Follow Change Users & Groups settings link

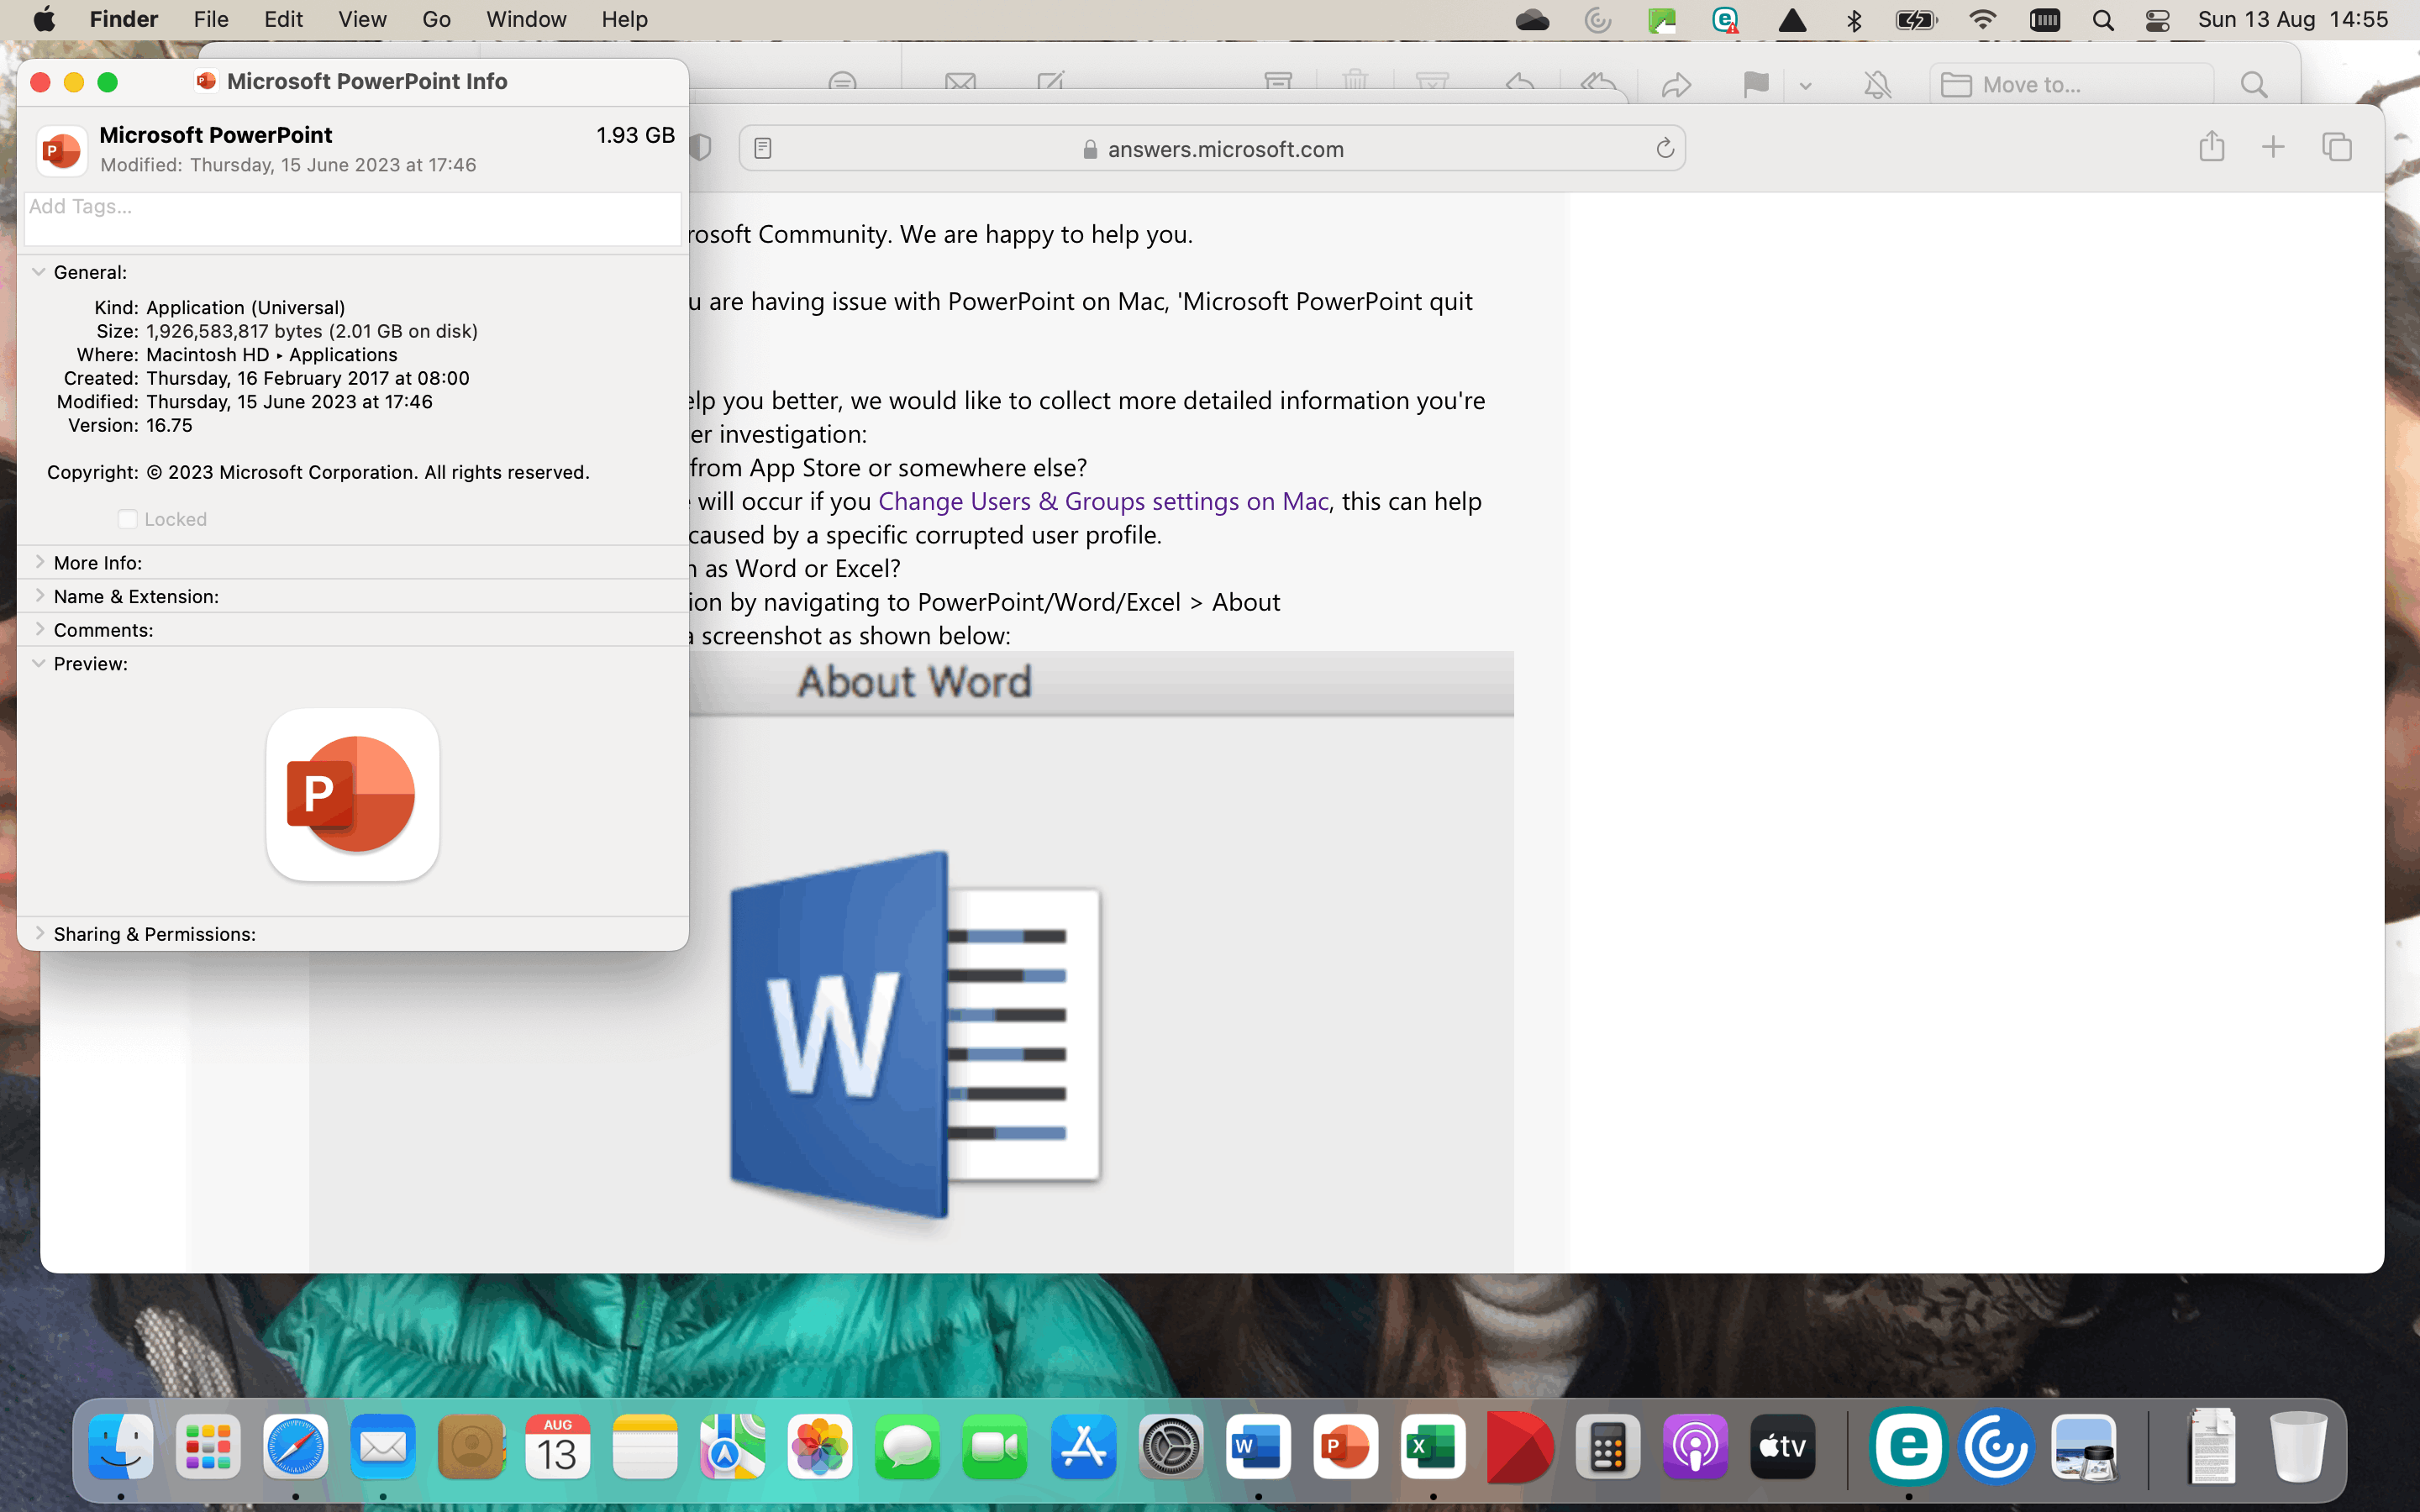coord(1103,501)
